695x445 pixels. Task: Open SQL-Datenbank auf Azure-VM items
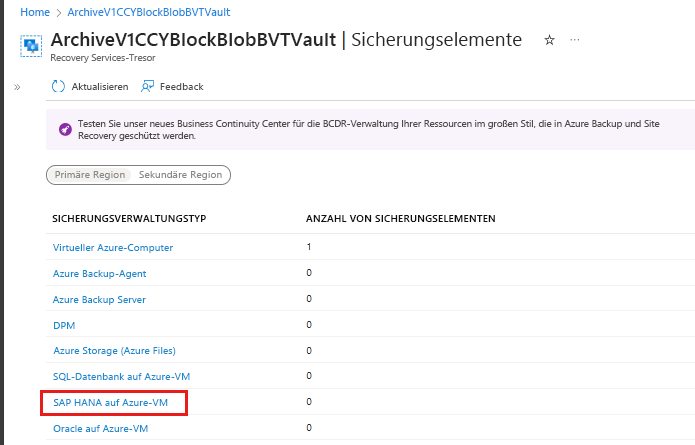click(x=121, y=376)
